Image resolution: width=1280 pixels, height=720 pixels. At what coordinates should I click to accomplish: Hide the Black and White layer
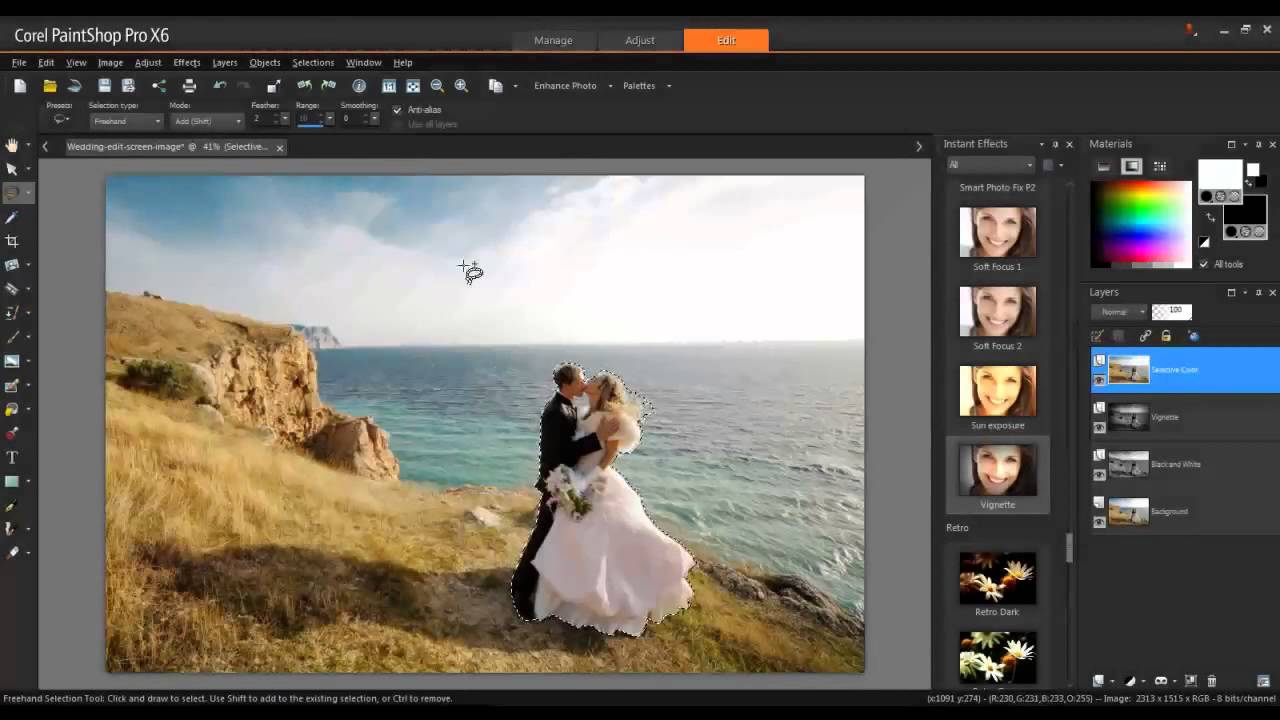[x=1099, y=474]
